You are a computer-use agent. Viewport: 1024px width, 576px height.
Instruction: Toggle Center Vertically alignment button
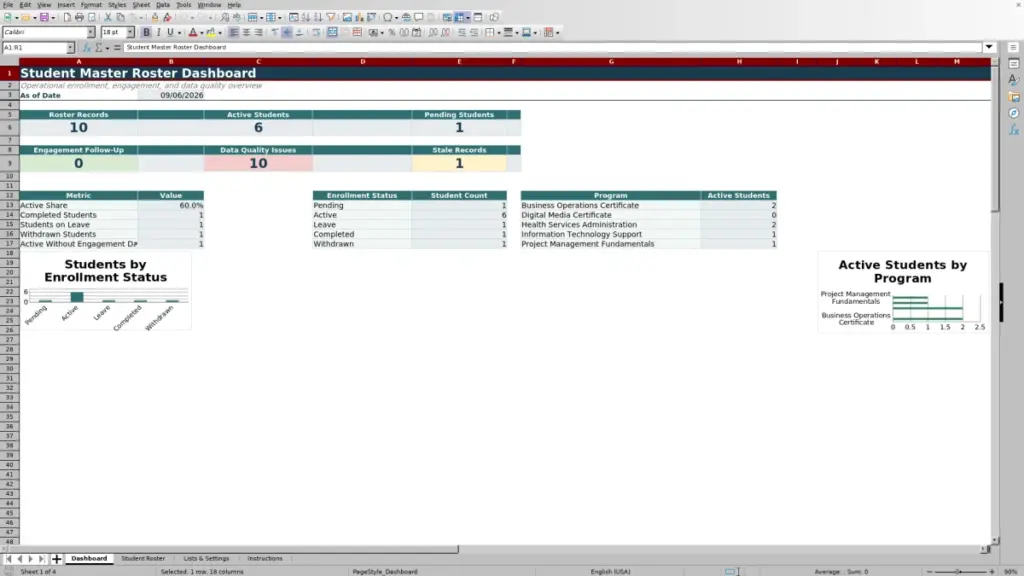287,32
